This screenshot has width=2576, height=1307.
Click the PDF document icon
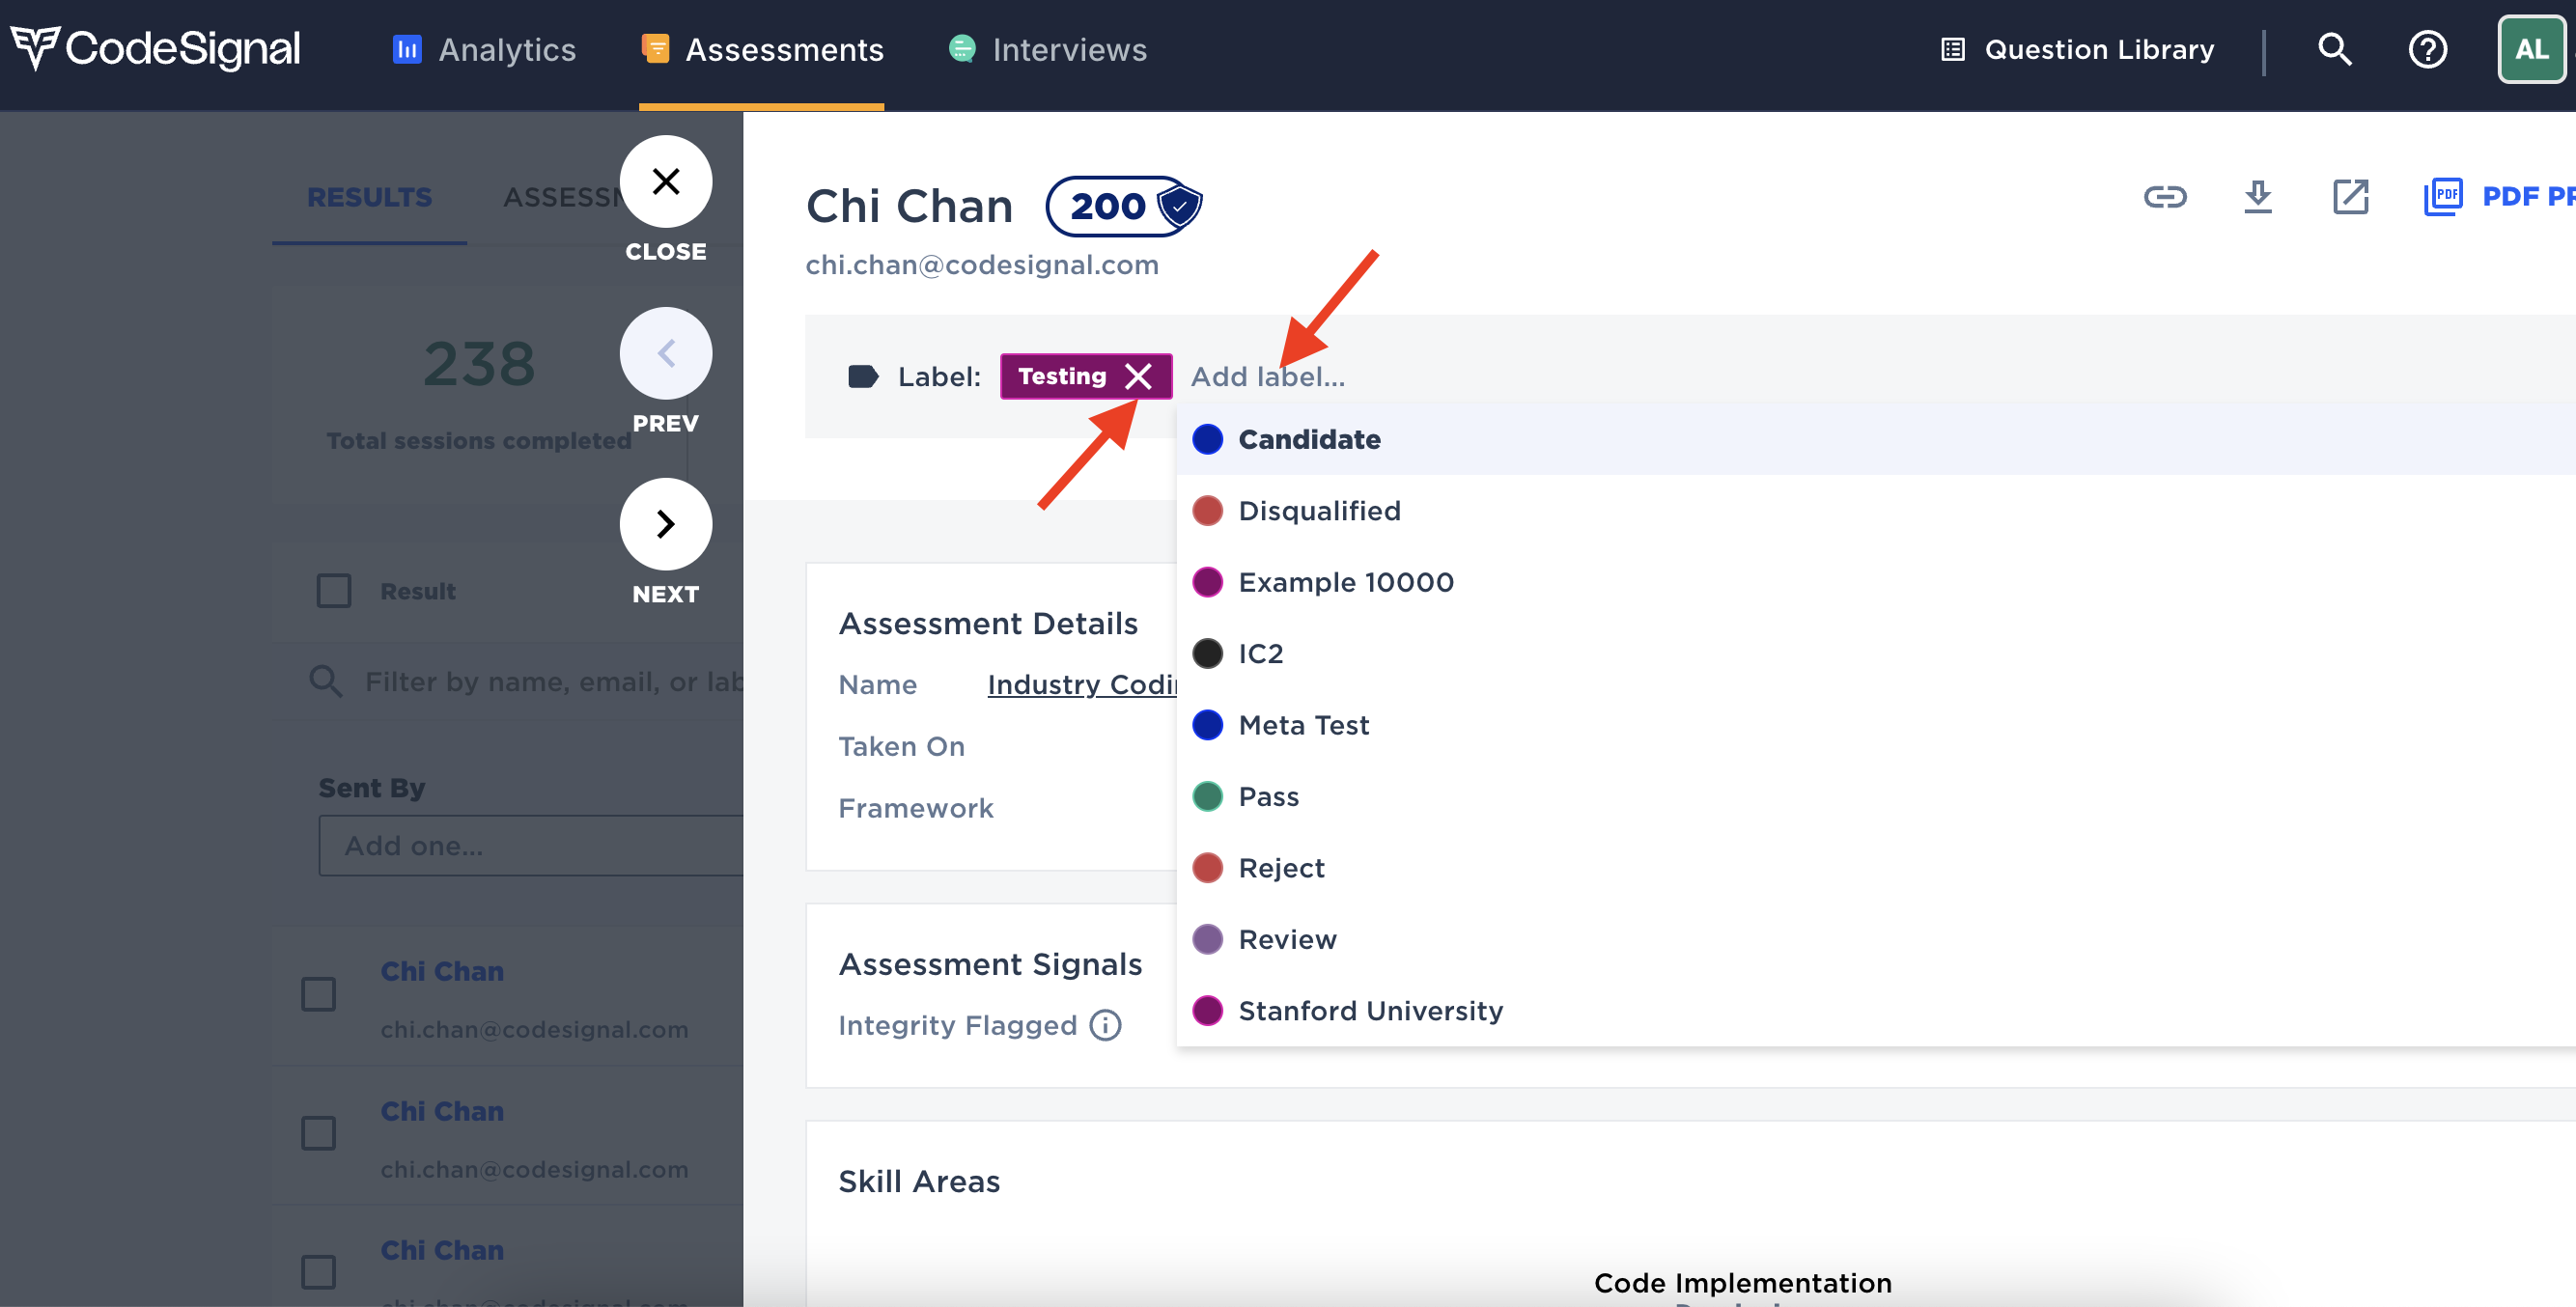pos(2442,197)
